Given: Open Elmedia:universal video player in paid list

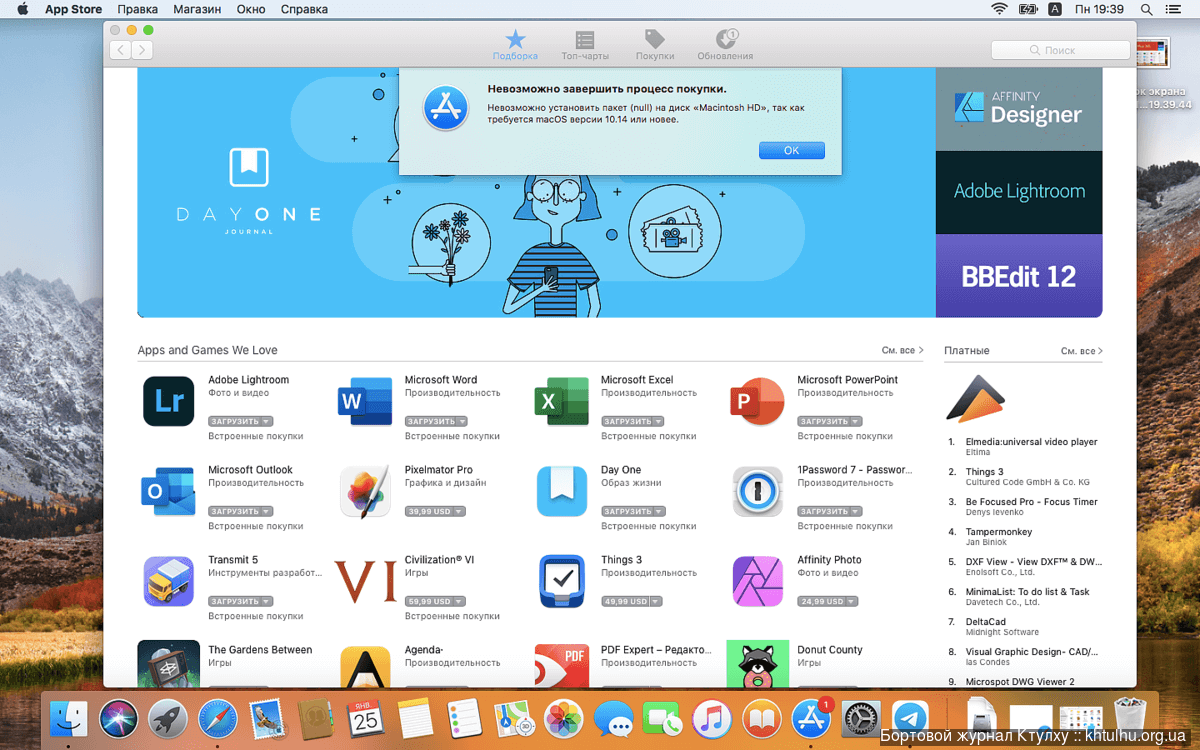Looking at the screenshot, I should [1031, 442].
